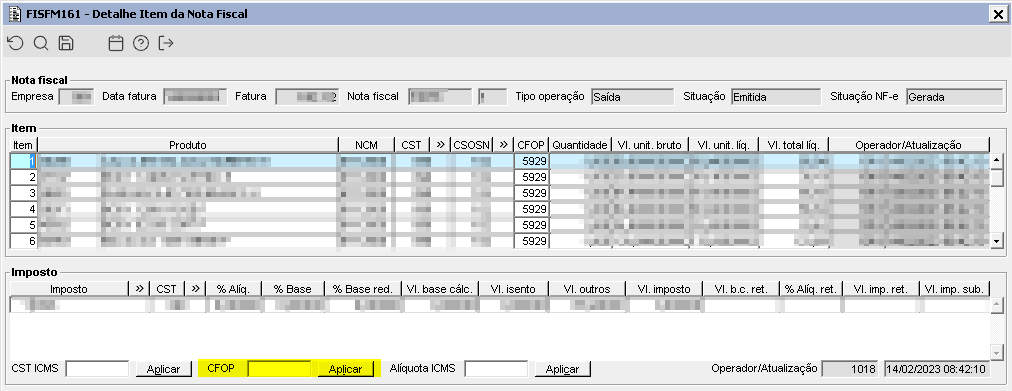Focus the CST ICMS input field

[x=97, y=369]
